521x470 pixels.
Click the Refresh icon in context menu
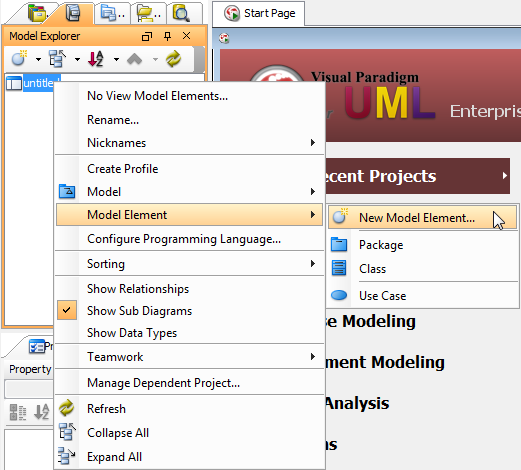(67, 408)
